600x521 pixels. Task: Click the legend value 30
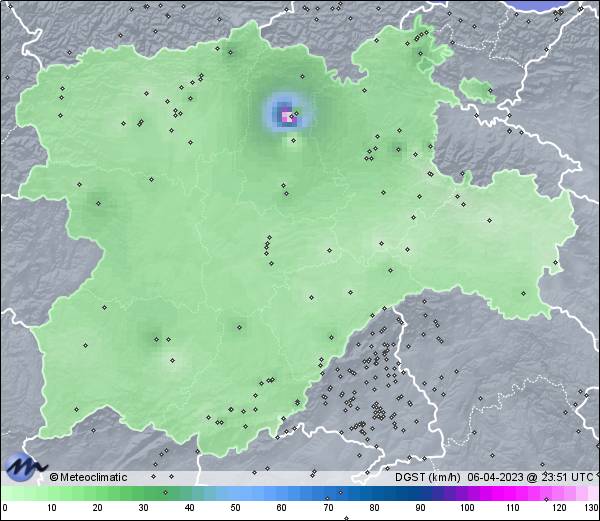click(143, 508)
